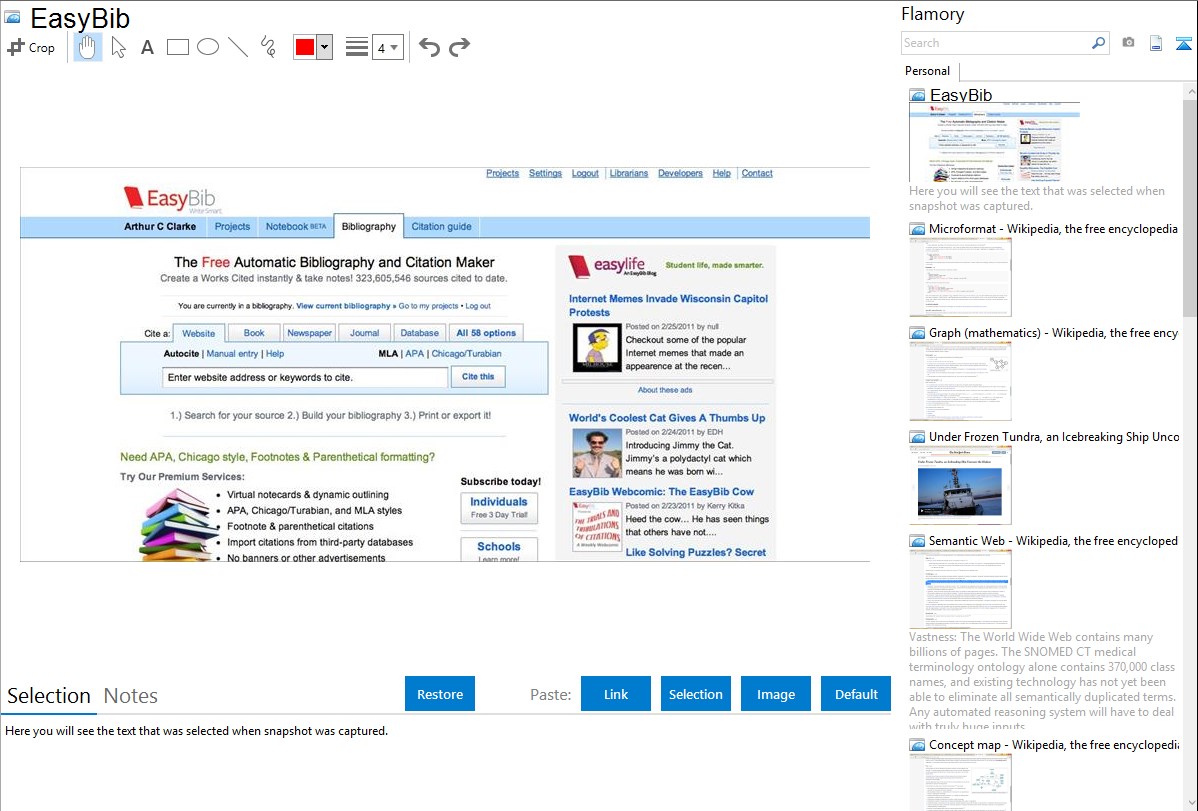Open the Semantic Web snapshot thumbnail
This screenshot has height=811, width=1198.
point(960,589)
